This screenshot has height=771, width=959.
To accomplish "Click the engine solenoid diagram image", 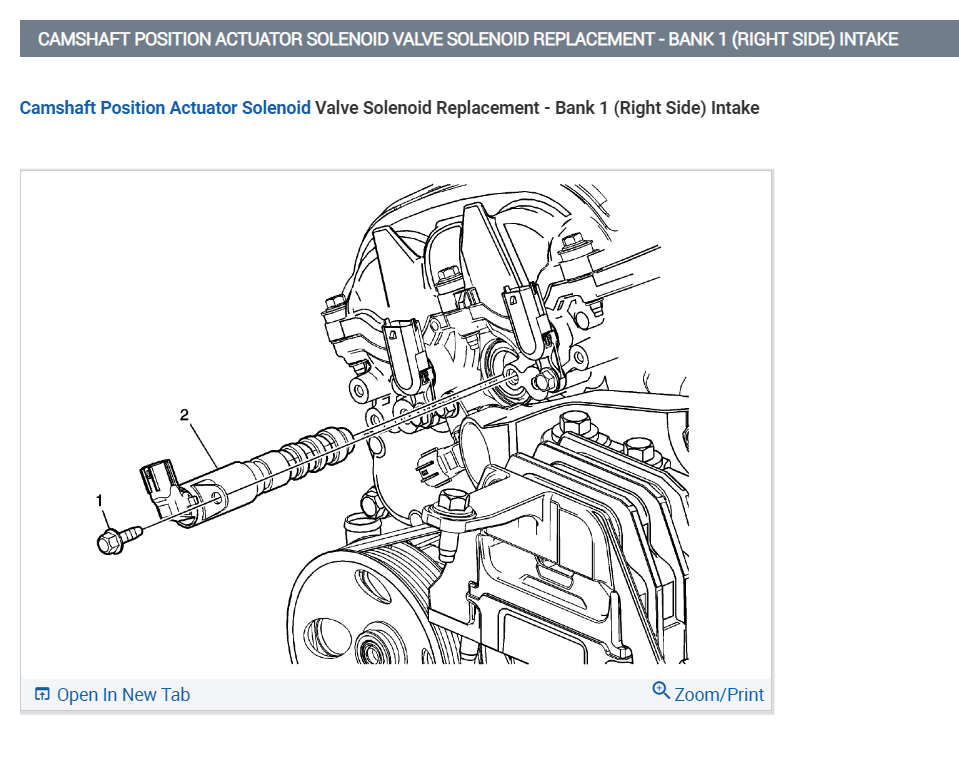I will click(396, 424).
